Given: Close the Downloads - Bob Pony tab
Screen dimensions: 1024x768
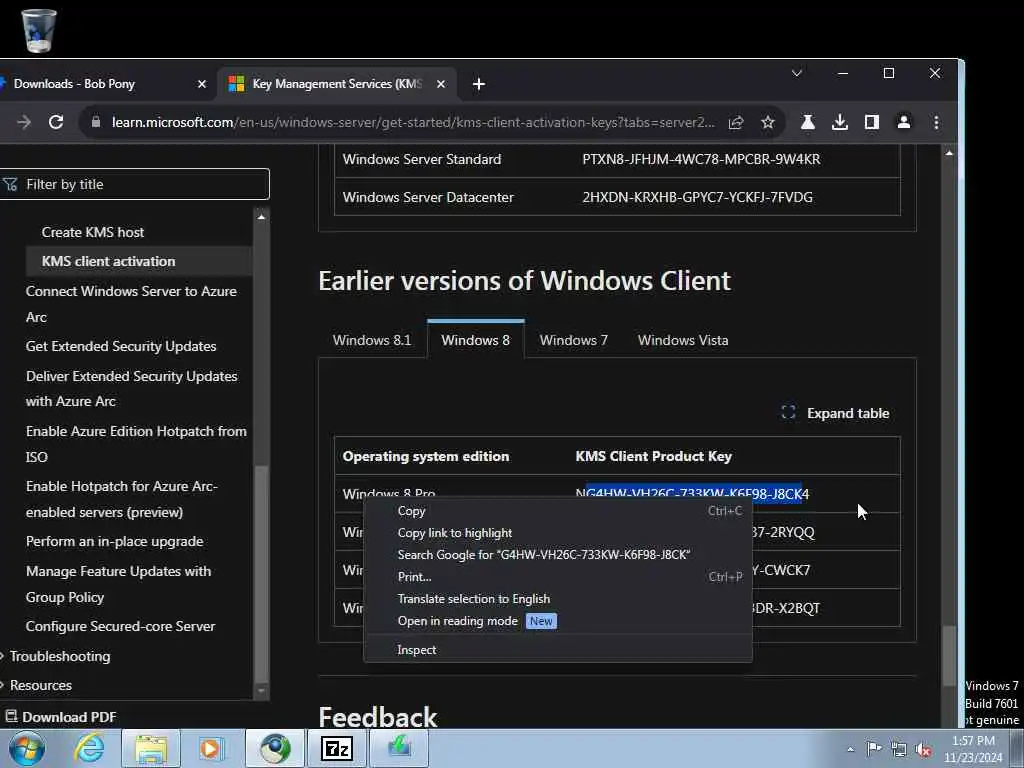Looking at the screenshot, I should [x=202, y=84].
